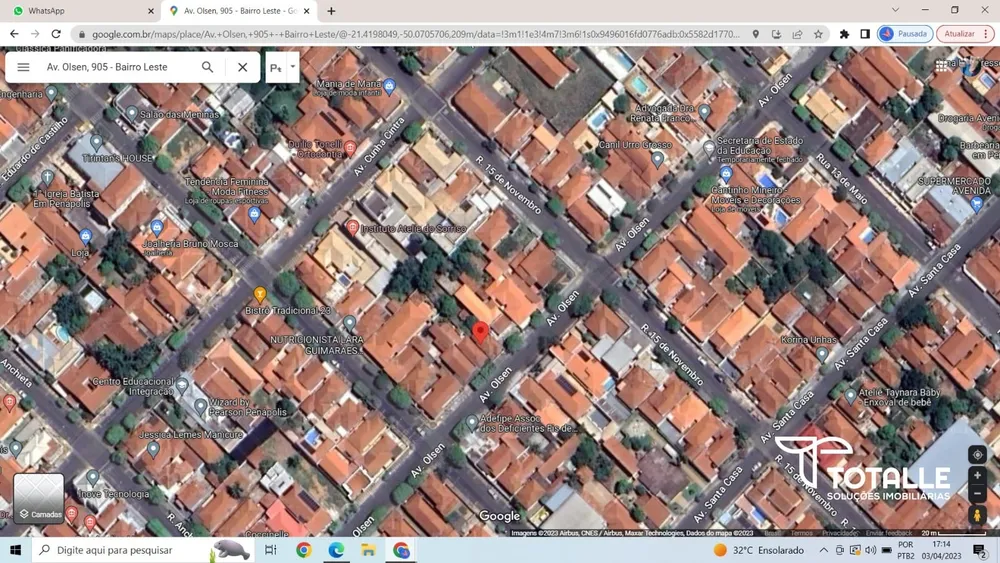The image size is (1000, 563).
Task: Close the WhatsApp tab
Action: 151,11
